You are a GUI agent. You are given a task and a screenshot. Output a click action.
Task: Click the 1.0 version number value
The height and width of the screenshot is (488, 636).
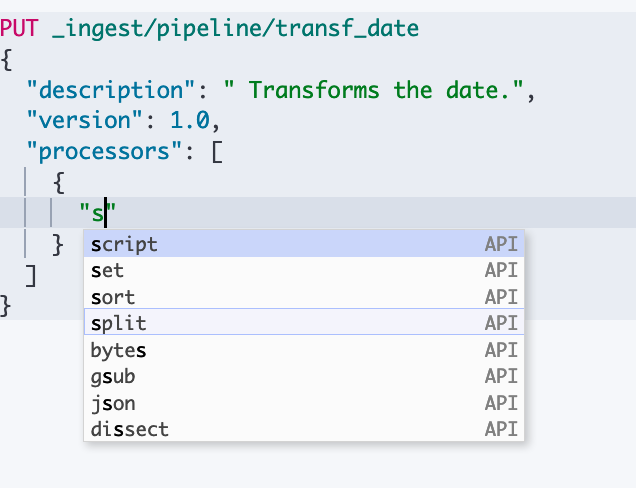point(191,122)
